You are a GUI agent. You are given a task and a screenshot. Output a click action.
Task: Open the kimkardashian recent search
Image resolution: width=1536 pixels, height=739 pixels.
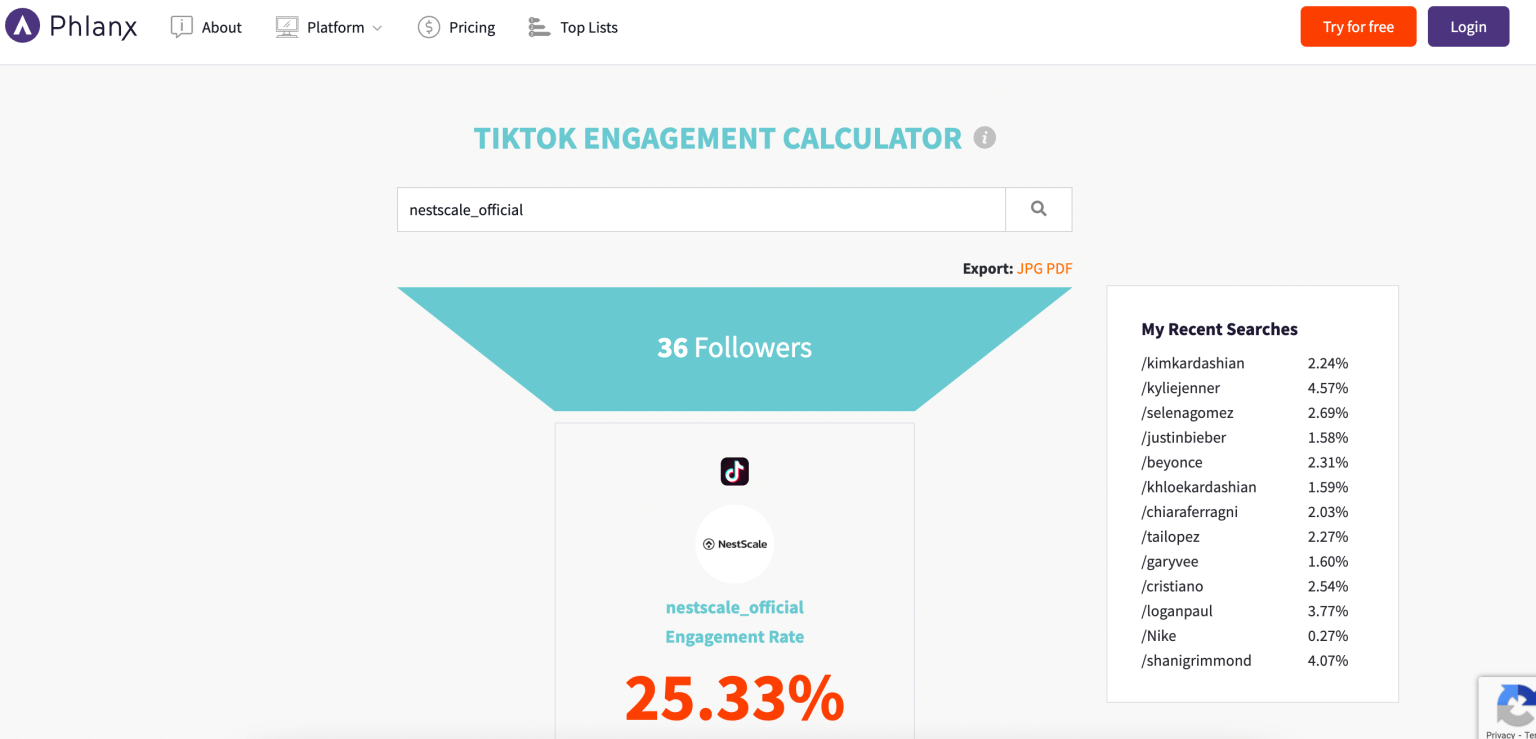[x=1192, y=363]
